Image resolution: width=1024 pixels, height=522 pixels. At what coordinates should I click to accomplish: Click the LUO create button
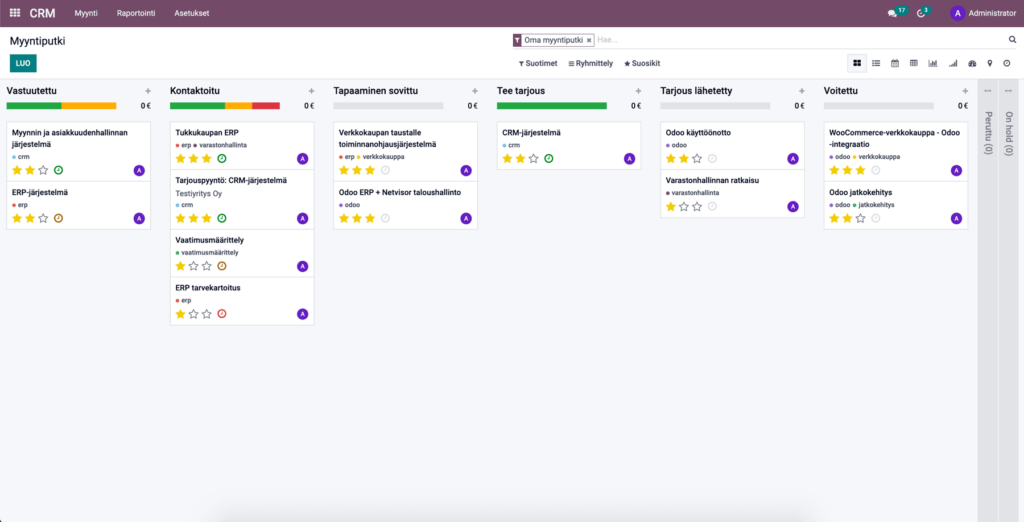[x=23, y=63]
